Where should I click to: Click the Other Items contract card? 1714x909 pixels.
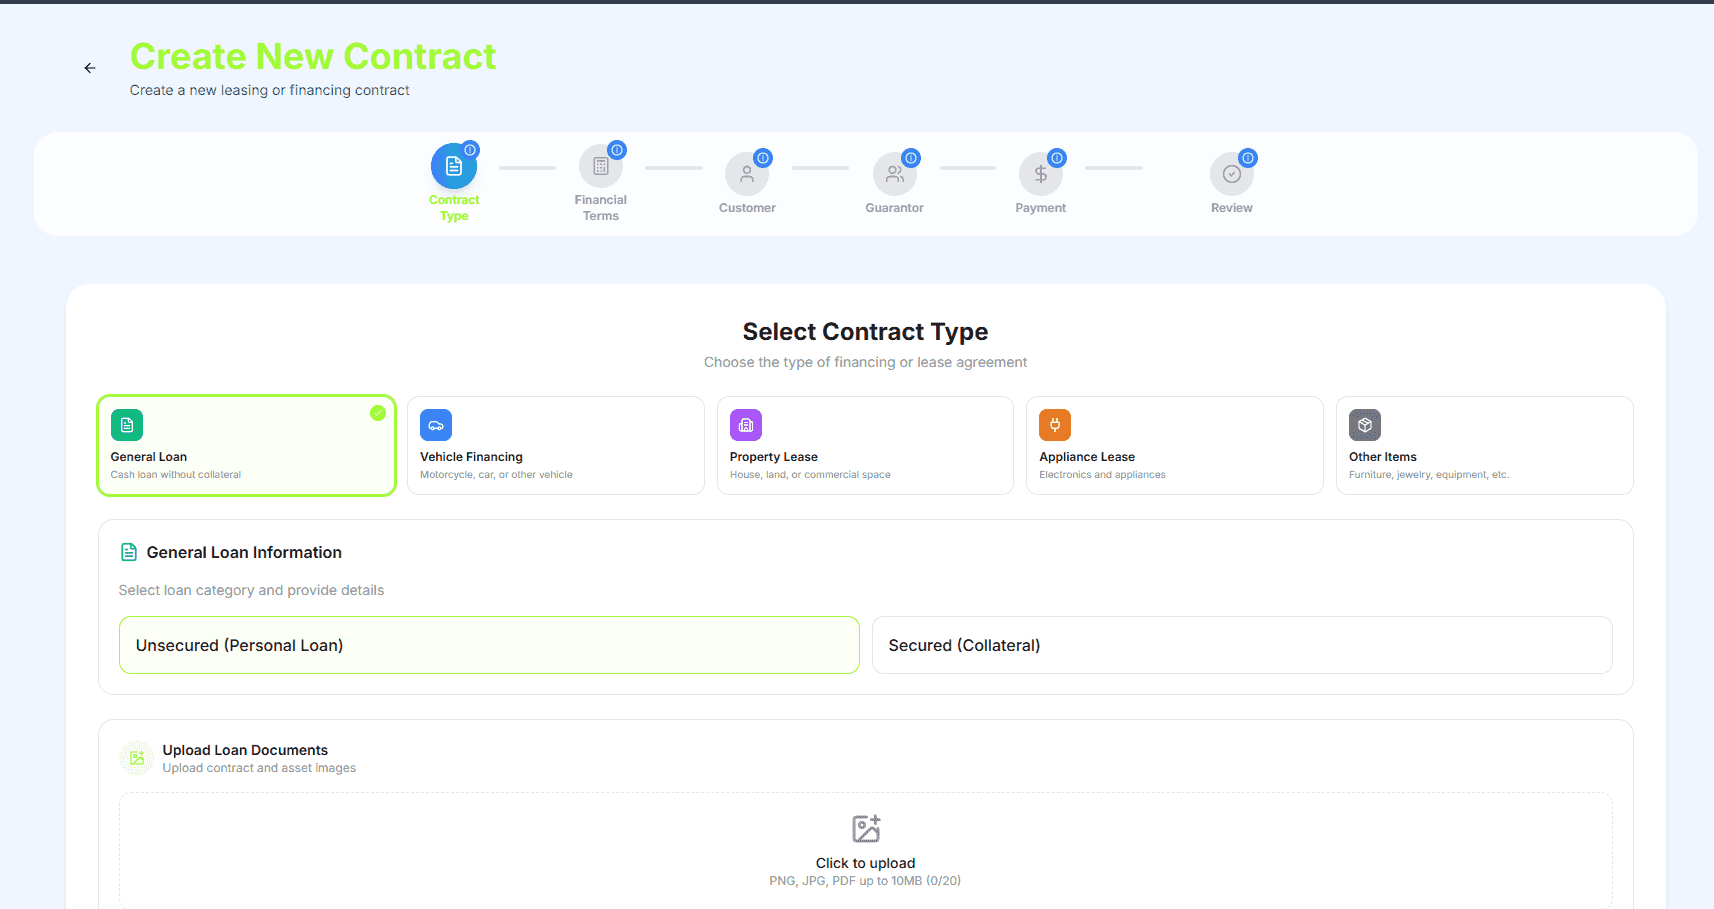[x=1484, y=445]
